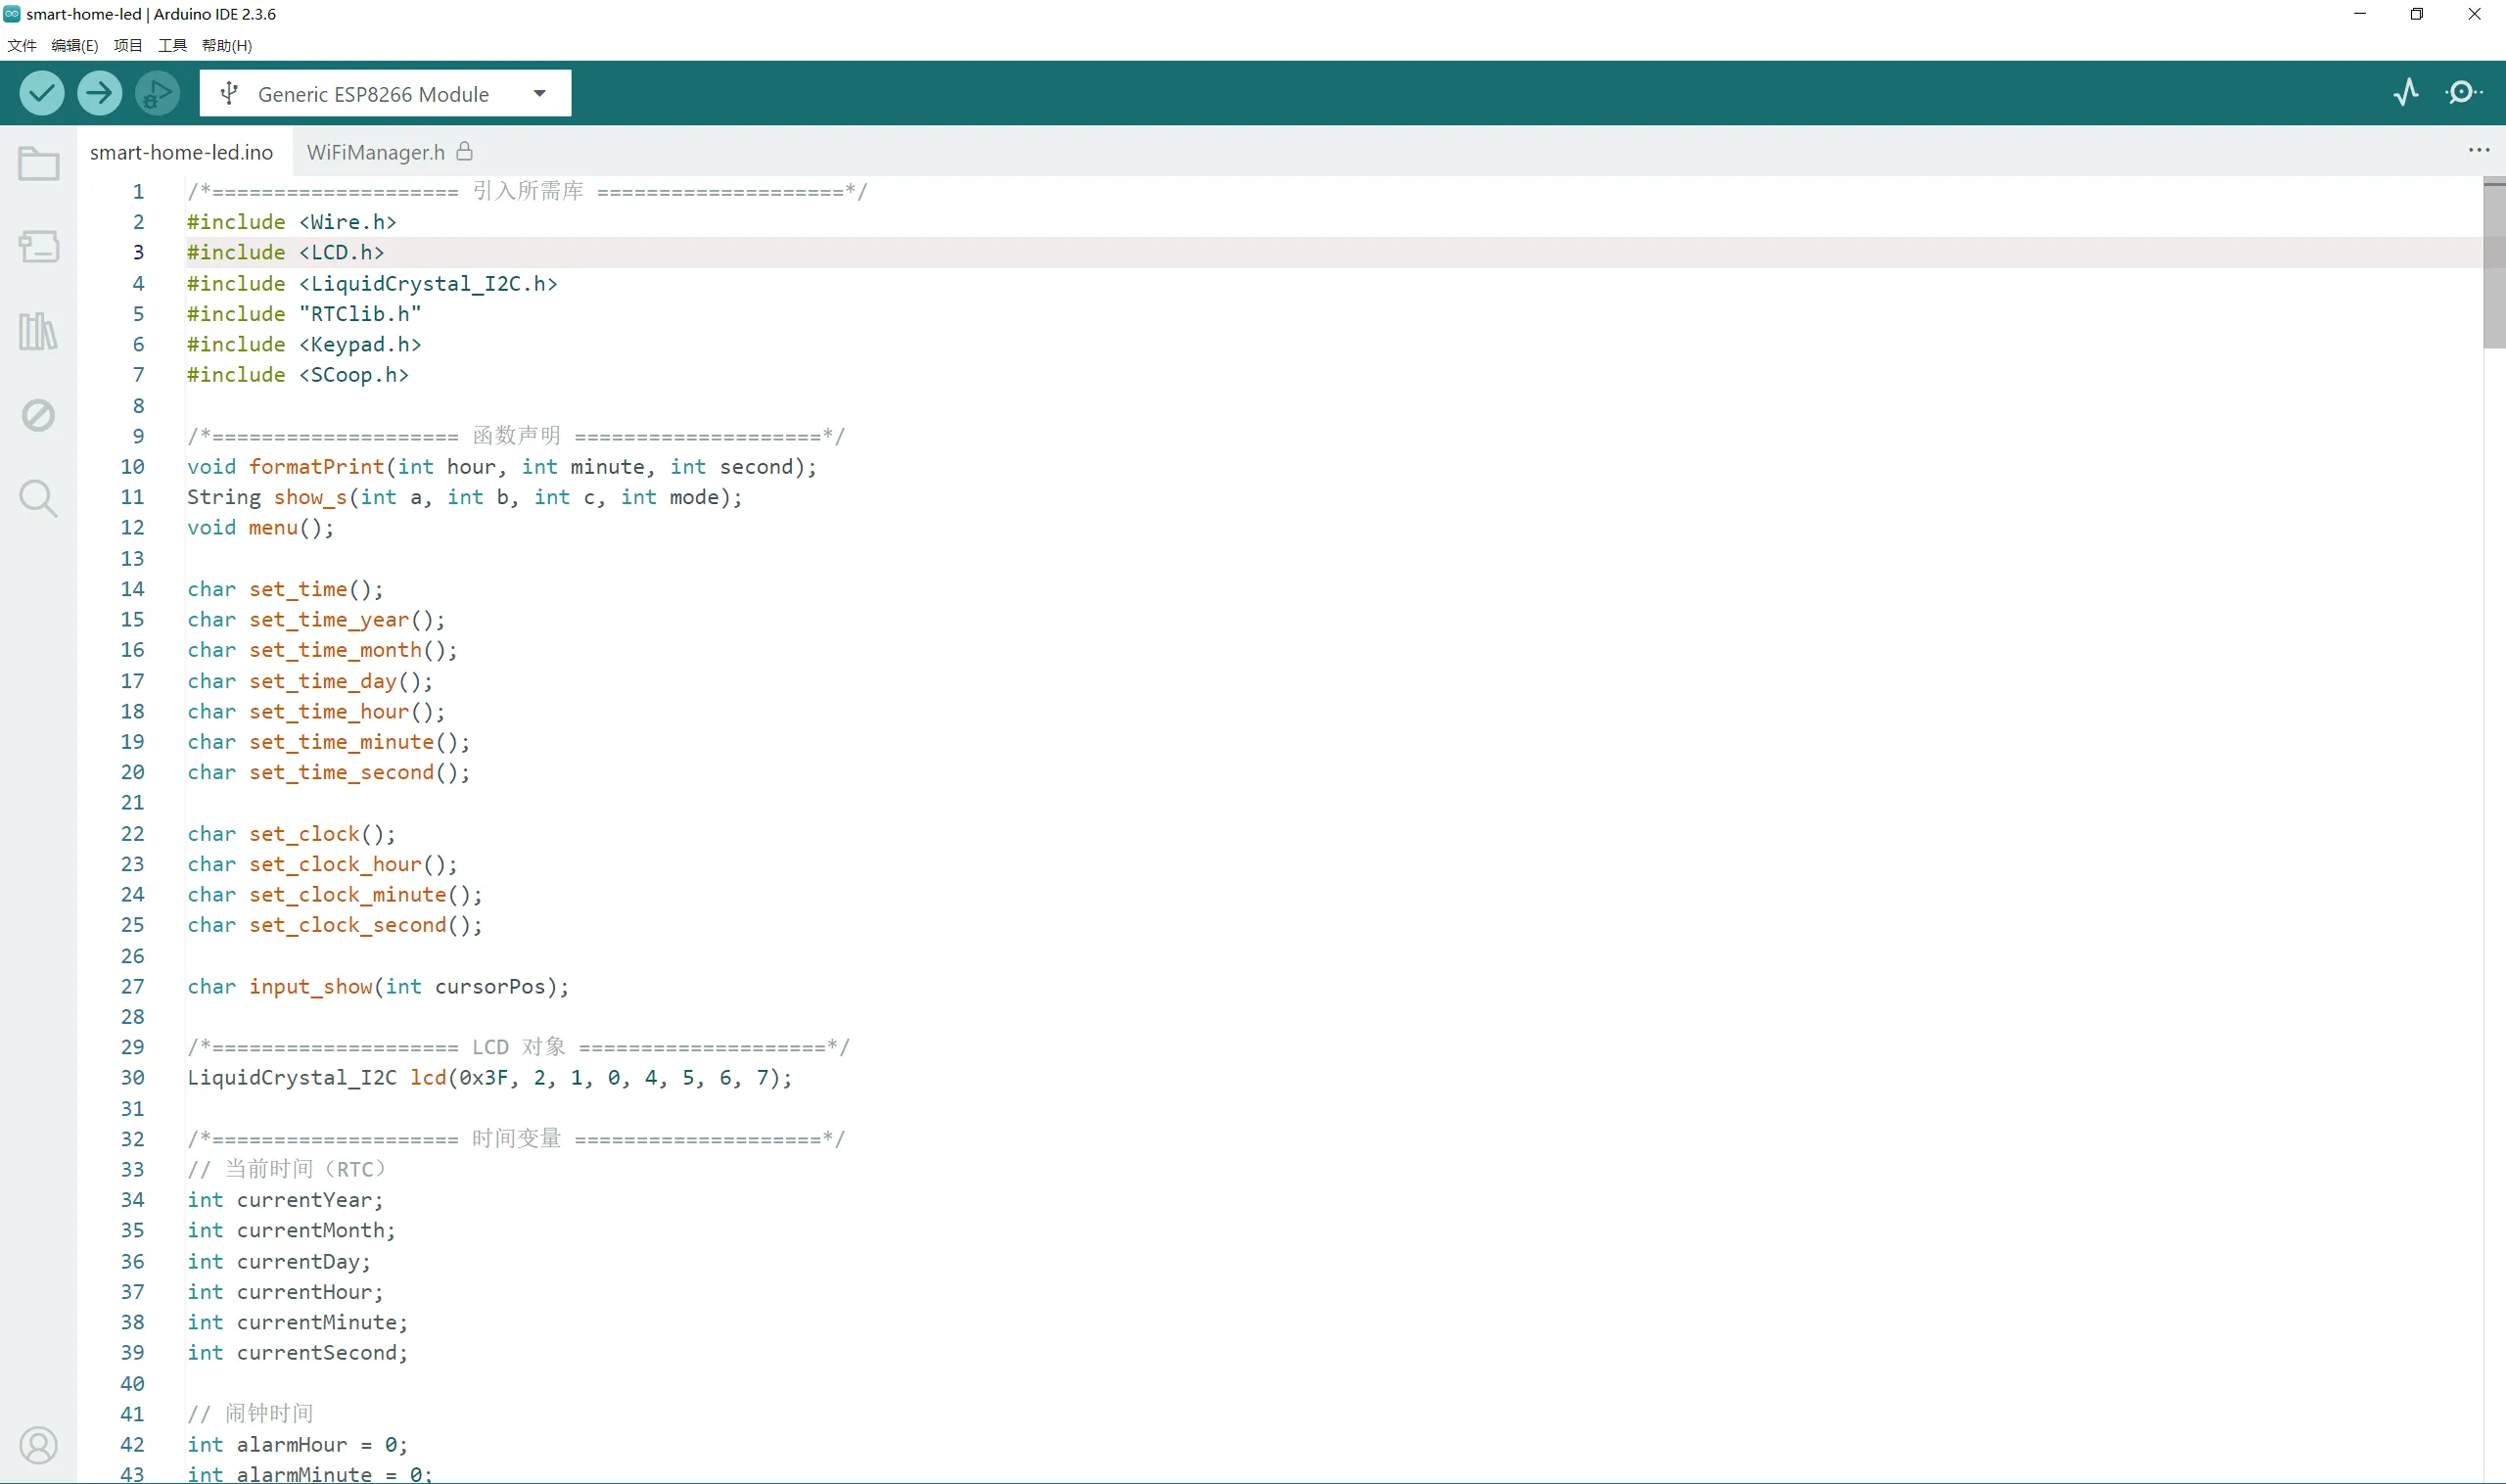This screenshot has width=2506, height=1484.
Task: Click the Upload arrow button
Action: click(x=99, y=93)
